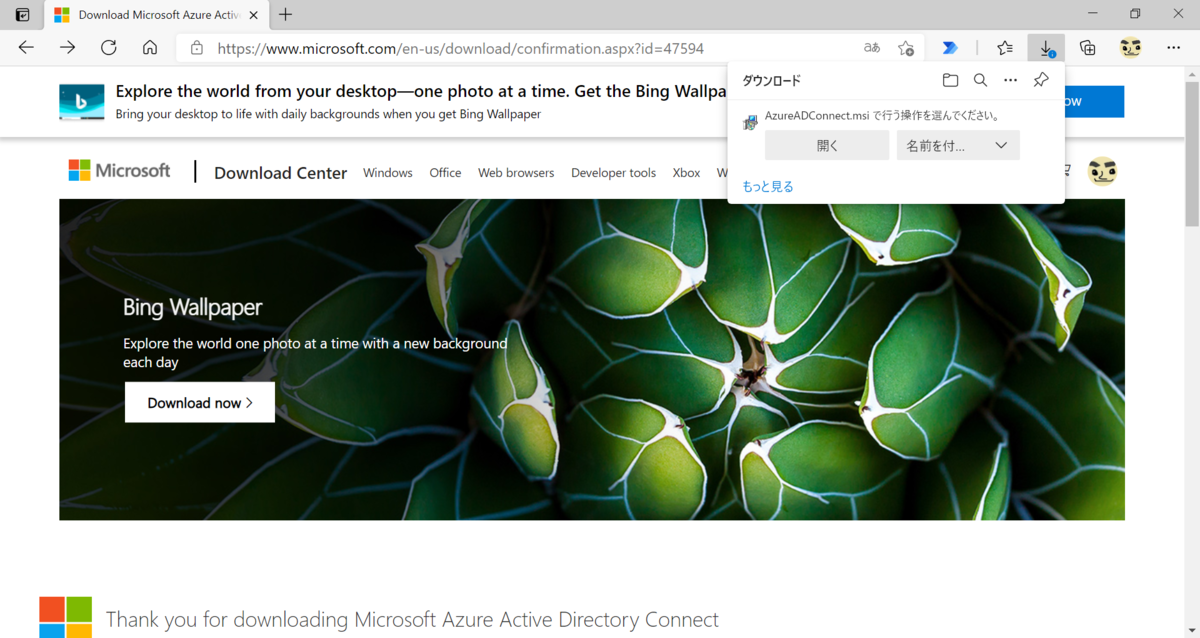Toggle the Downloads toolbar button

click(1046, 47)
